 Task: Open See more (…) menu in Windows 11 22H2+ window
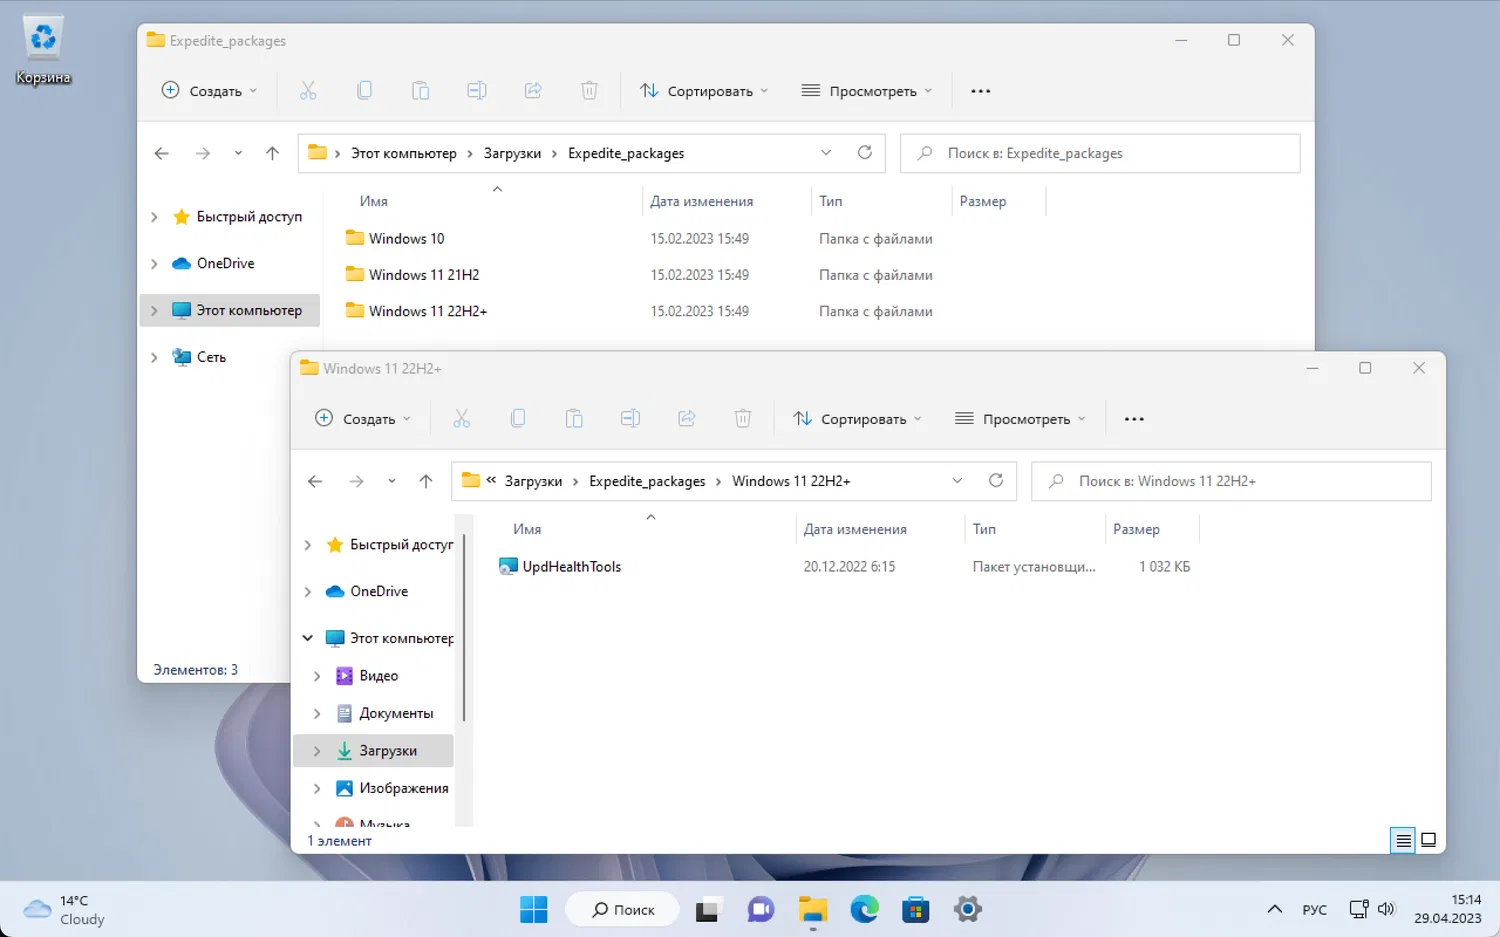tap(1134, 419)
